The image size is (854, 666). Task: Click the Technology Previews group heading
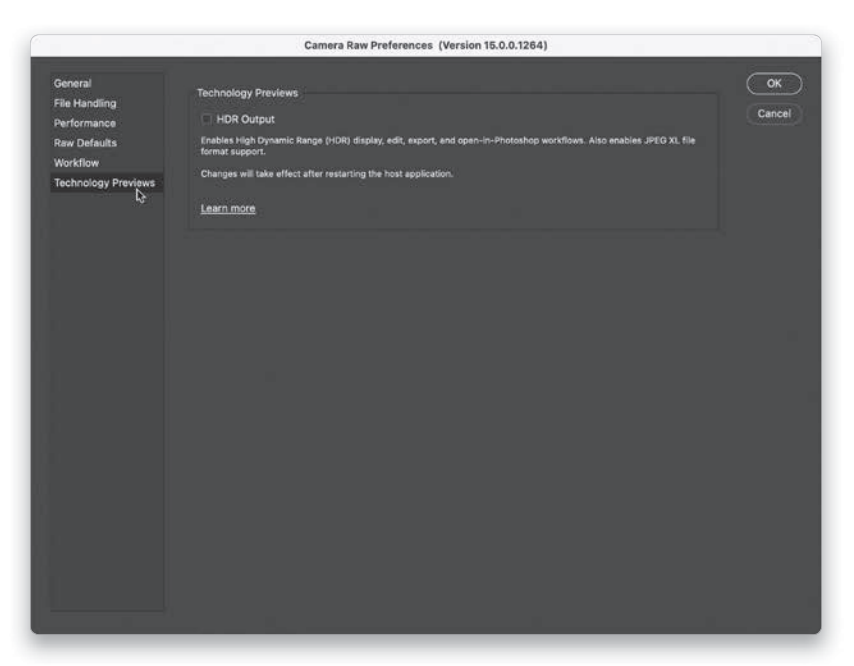(246, 93)
